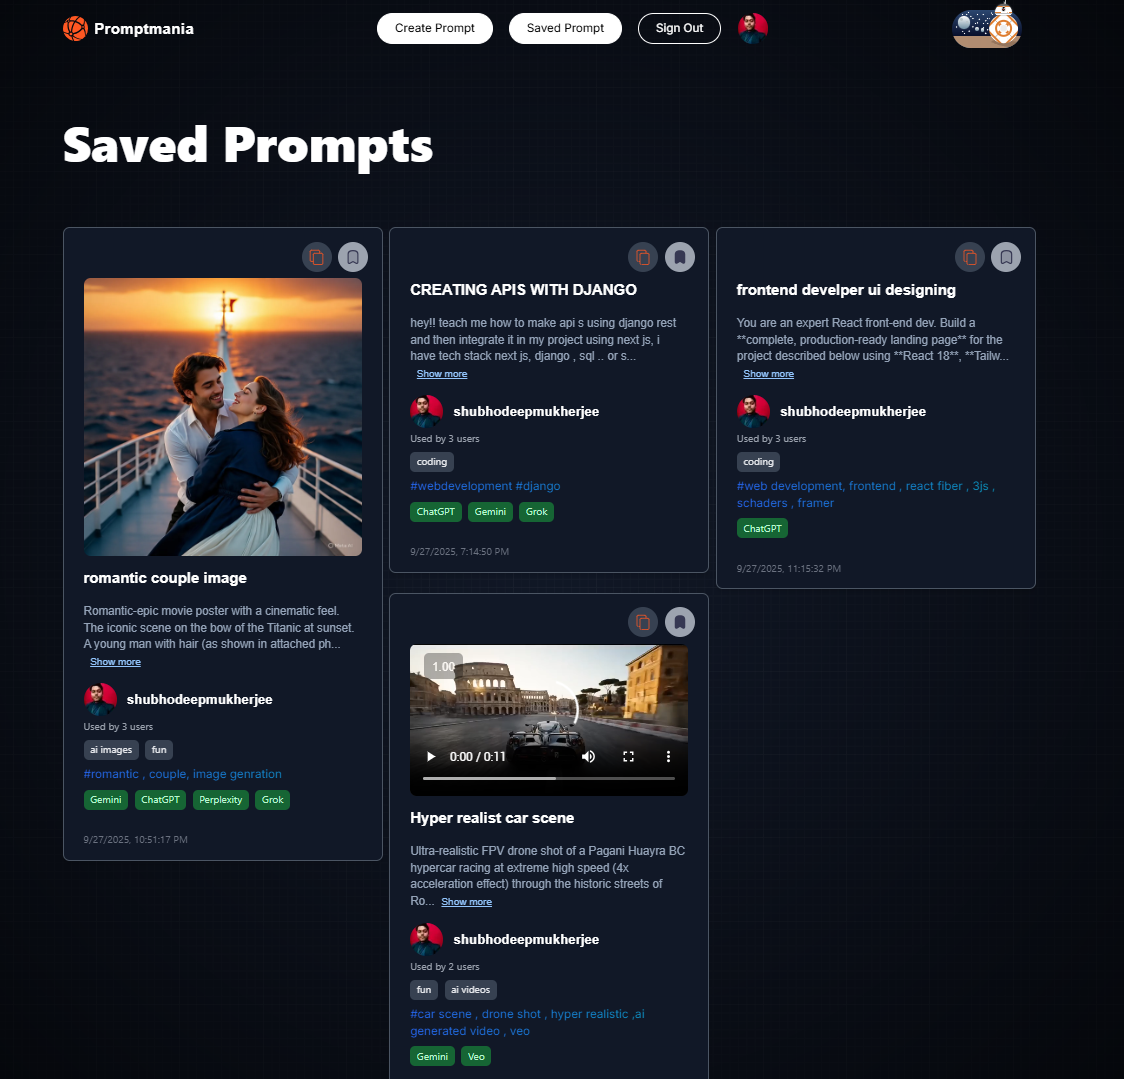Go to the Saved Prompt page

point(565,29)
